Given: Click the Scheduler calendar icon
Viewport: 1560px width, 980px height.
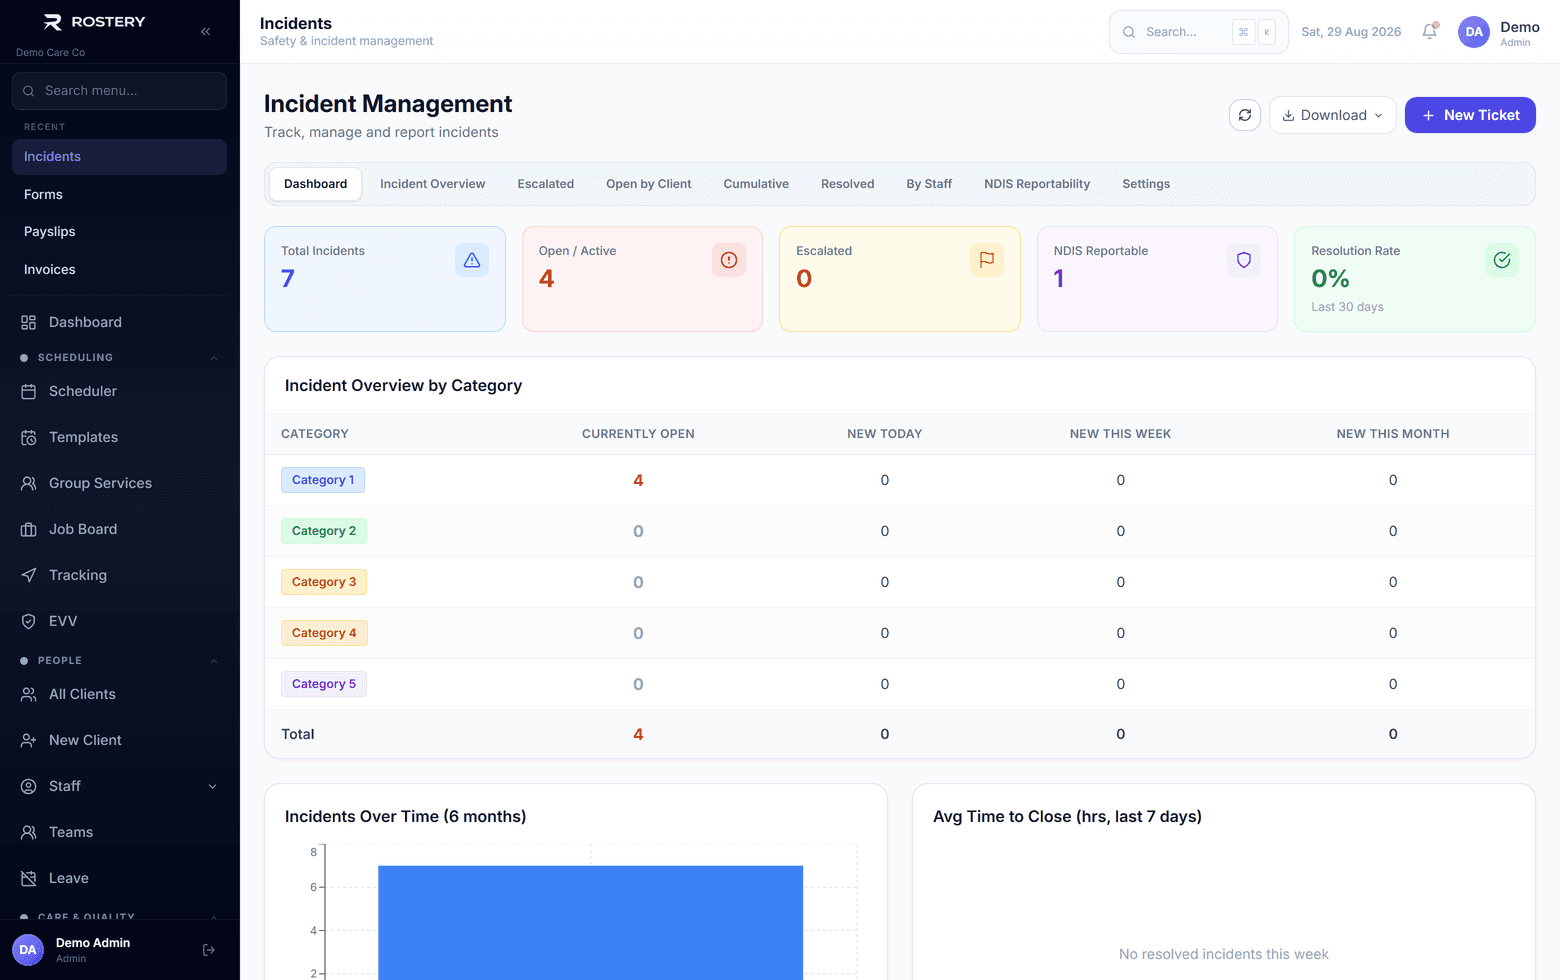Looking at the screenshot, I should coord(29,391).
